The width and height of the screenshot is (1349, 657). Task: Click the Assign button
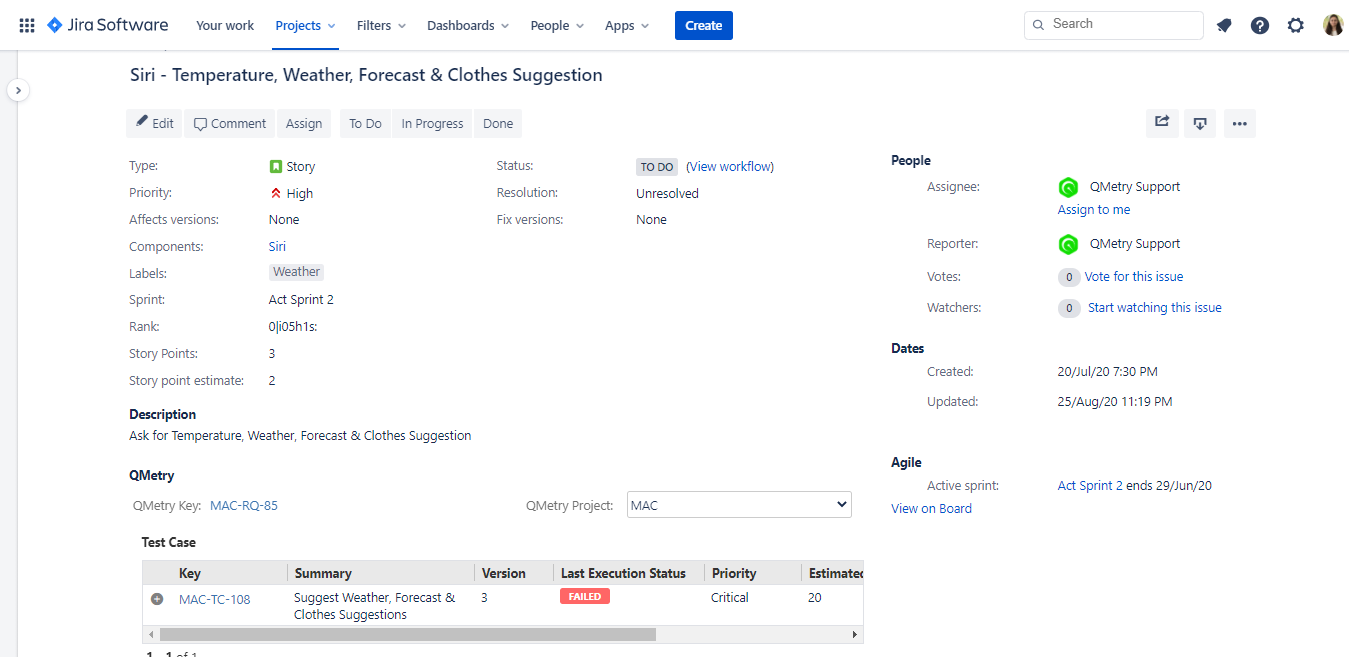click(304, 123)
